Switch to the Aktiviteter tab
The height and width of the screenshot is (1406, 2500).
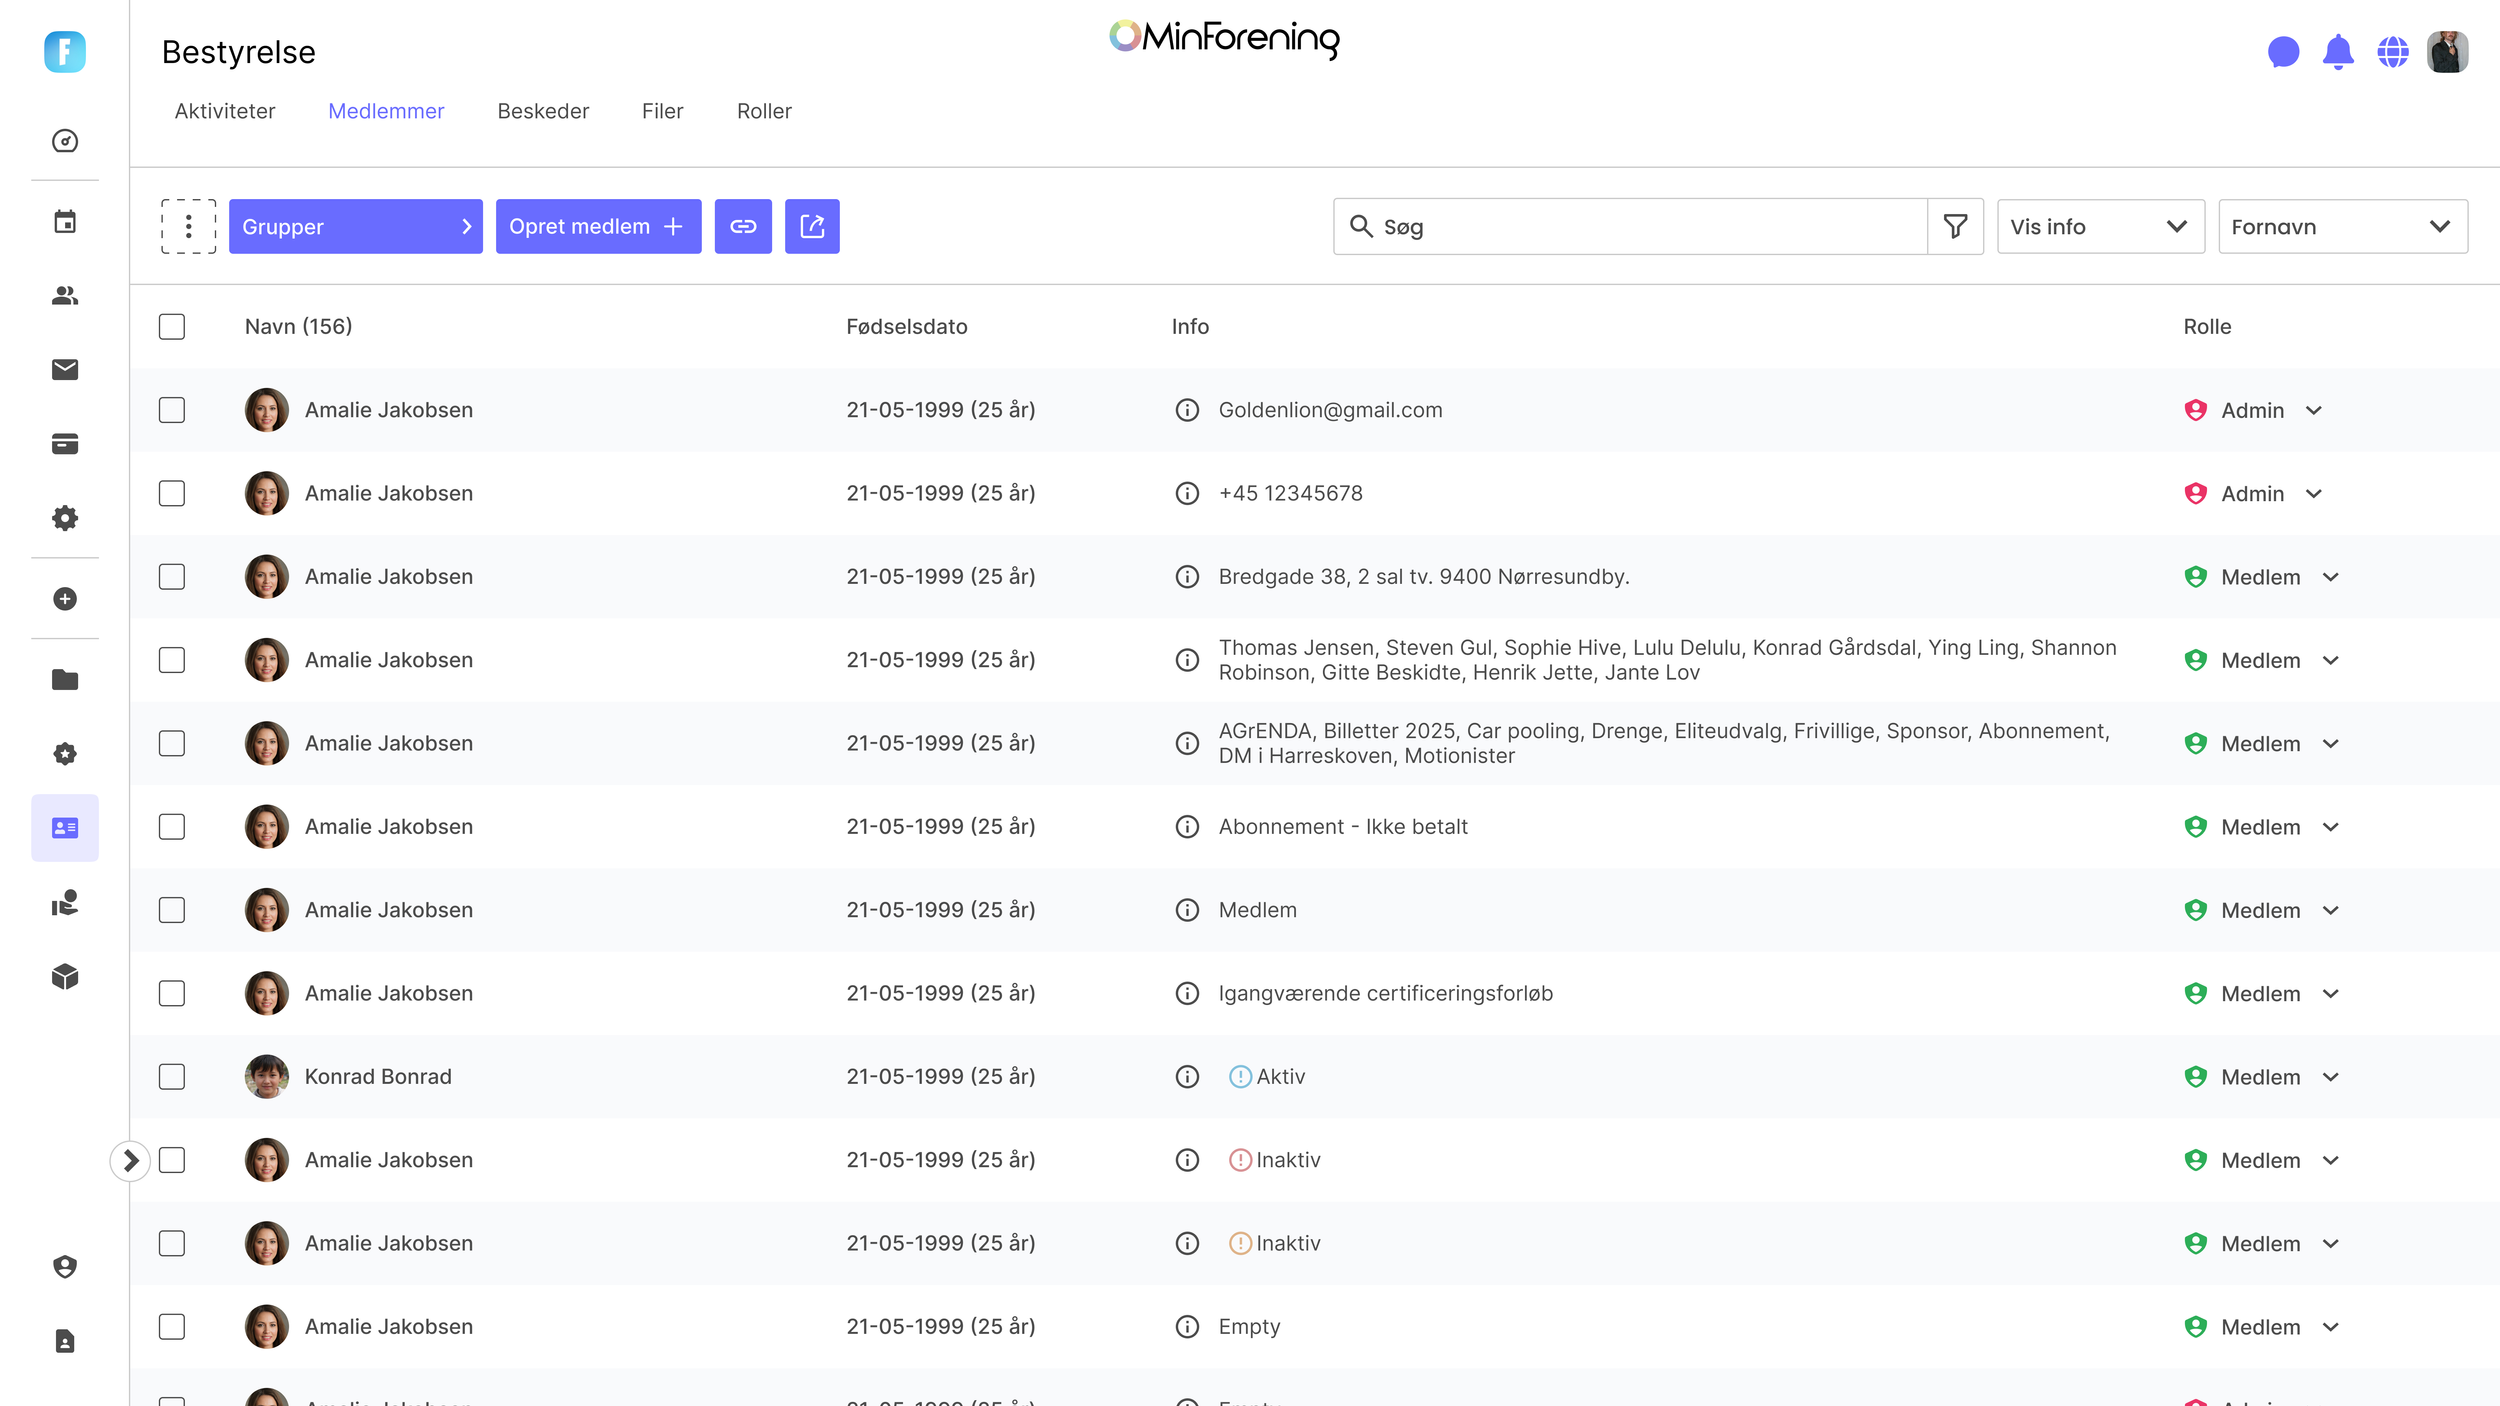(225, 111)
